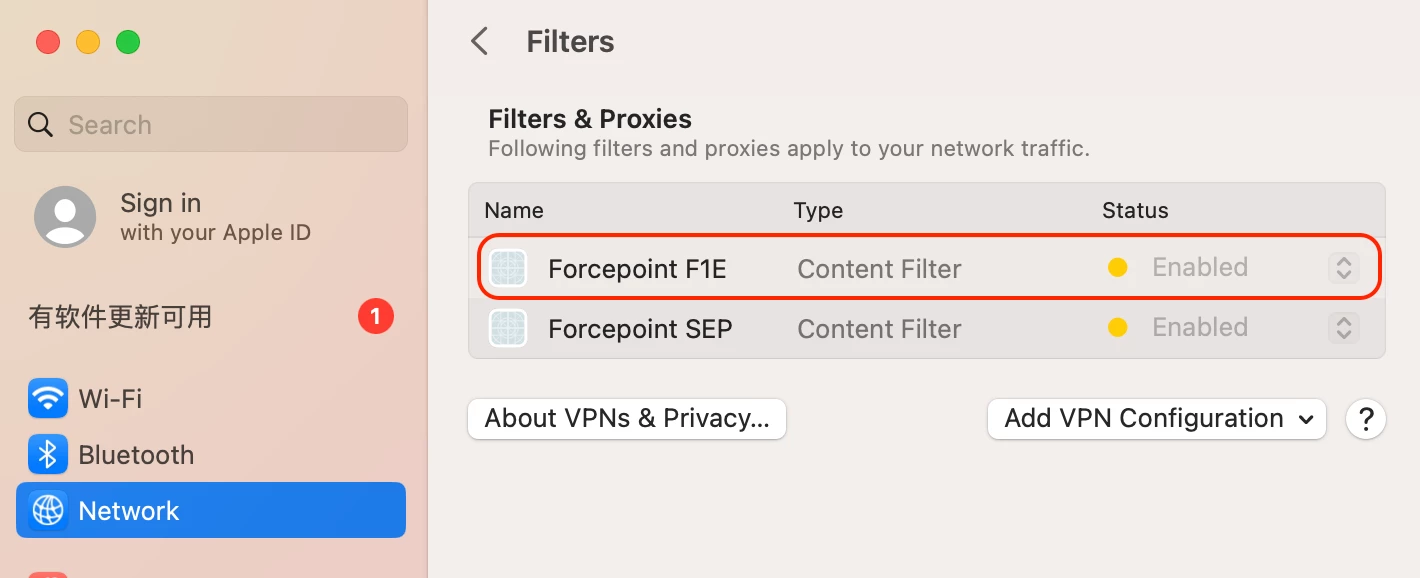Expand the Add VPN Configuration dropdown

pyautogui.click(x=1157, y=419)
